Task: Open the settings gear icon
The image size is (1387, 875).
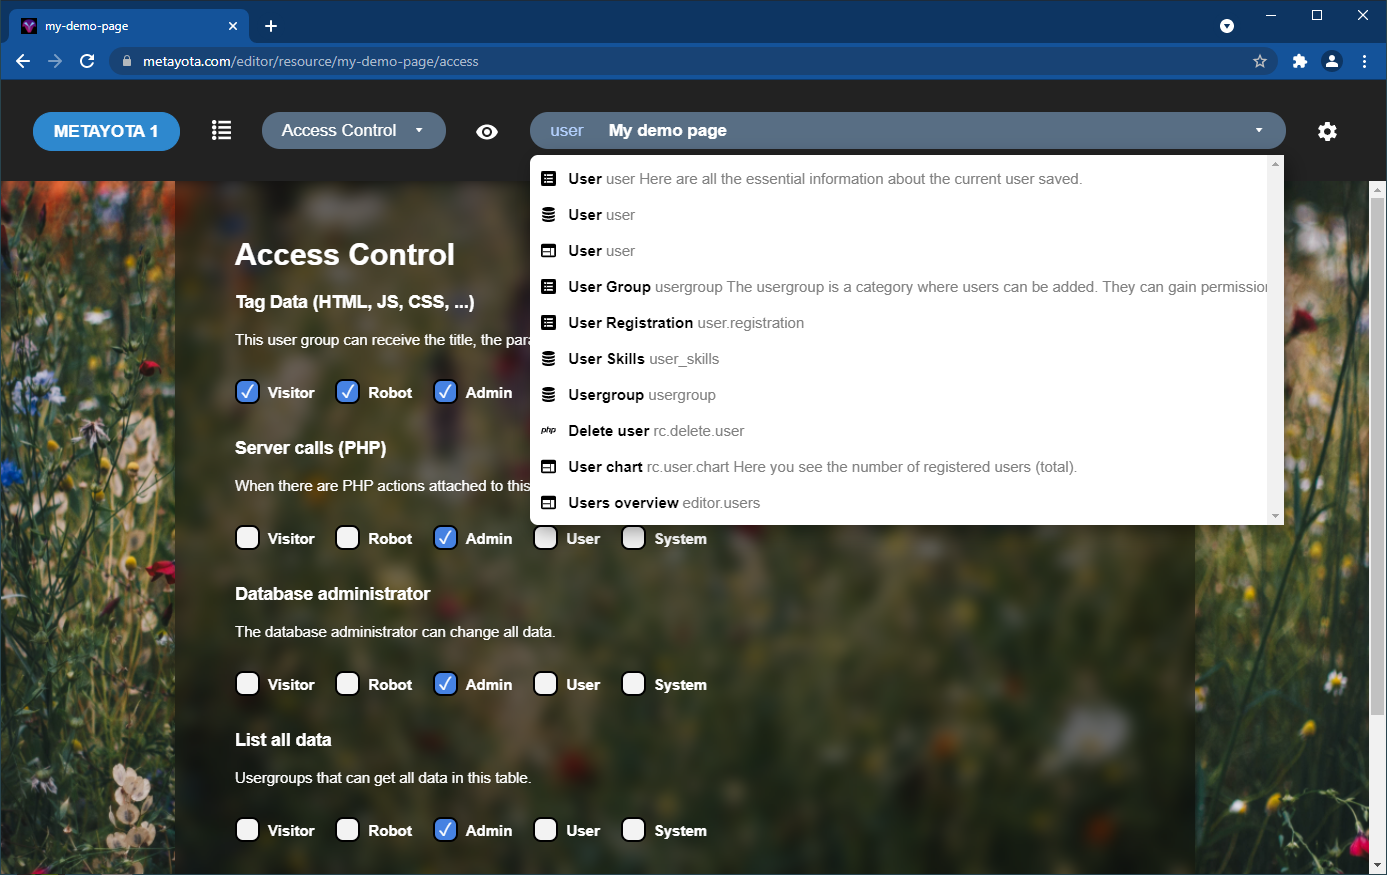Action: (1327, 132)
